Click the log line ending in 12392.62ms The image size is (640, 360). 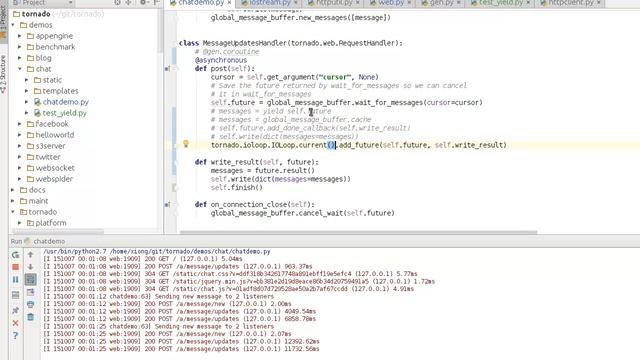tap(181, 341)
